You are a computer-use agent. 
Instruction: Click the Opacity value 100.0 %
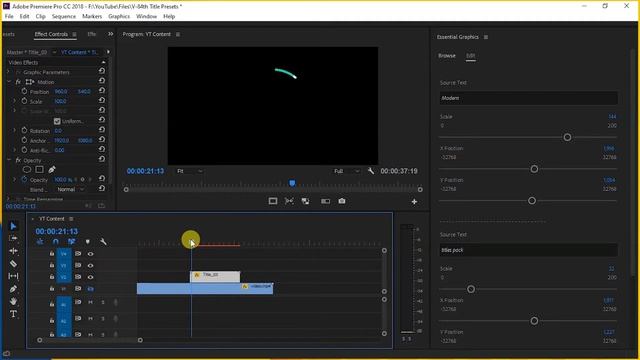click(x=62, y=180)
